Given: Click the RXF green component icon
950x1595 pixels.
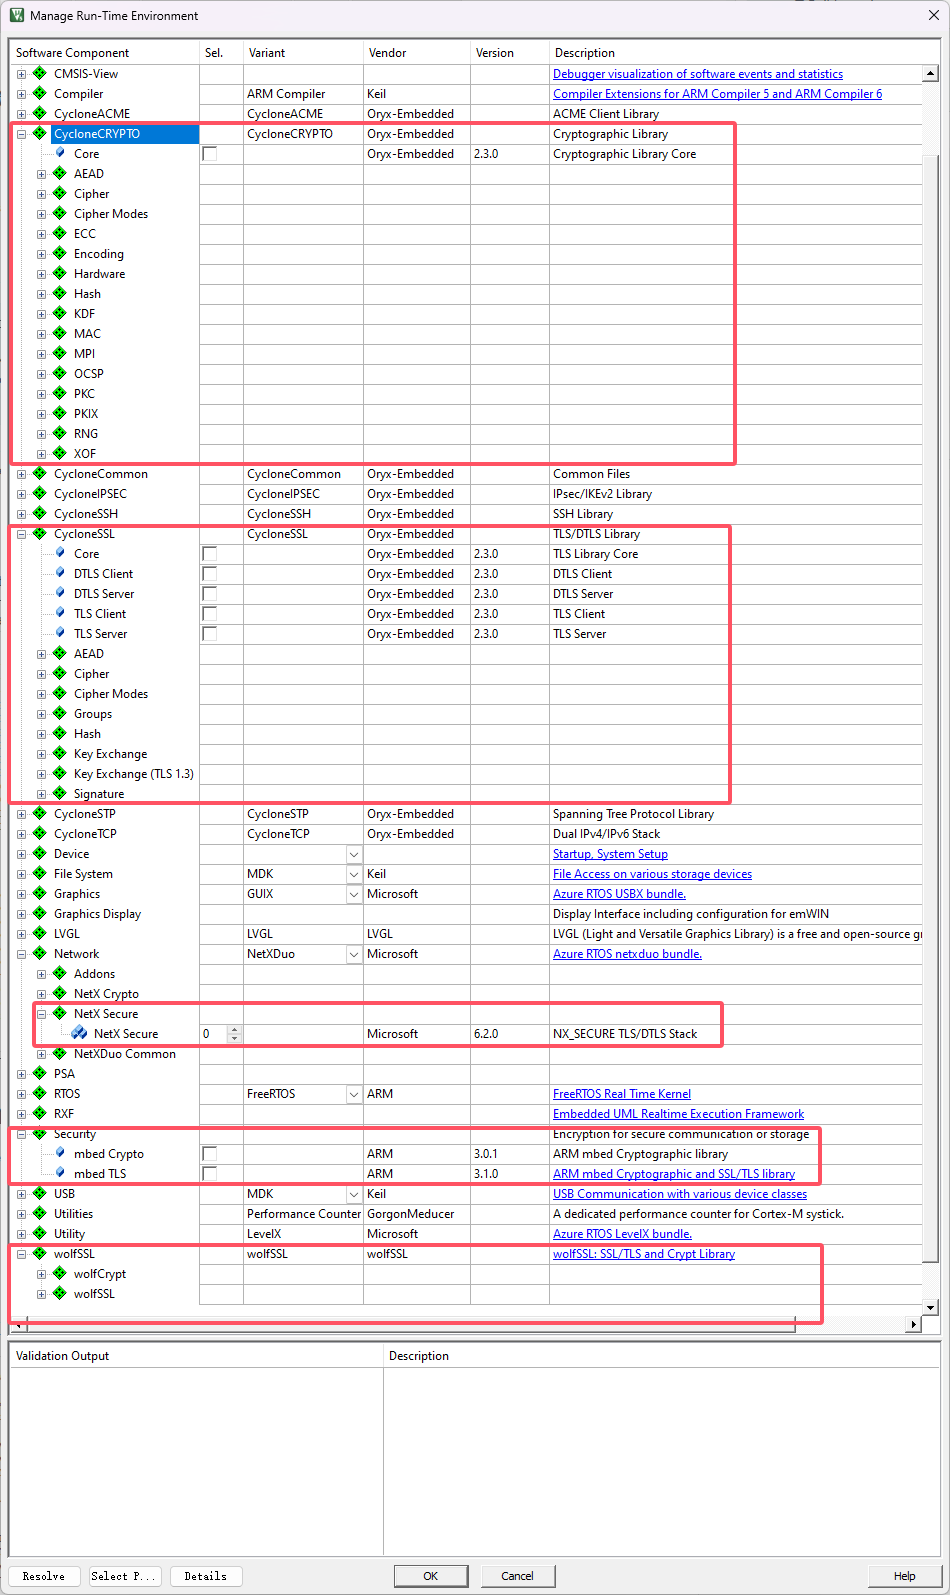Looking at the screenshot, I should click(39, 1113).
